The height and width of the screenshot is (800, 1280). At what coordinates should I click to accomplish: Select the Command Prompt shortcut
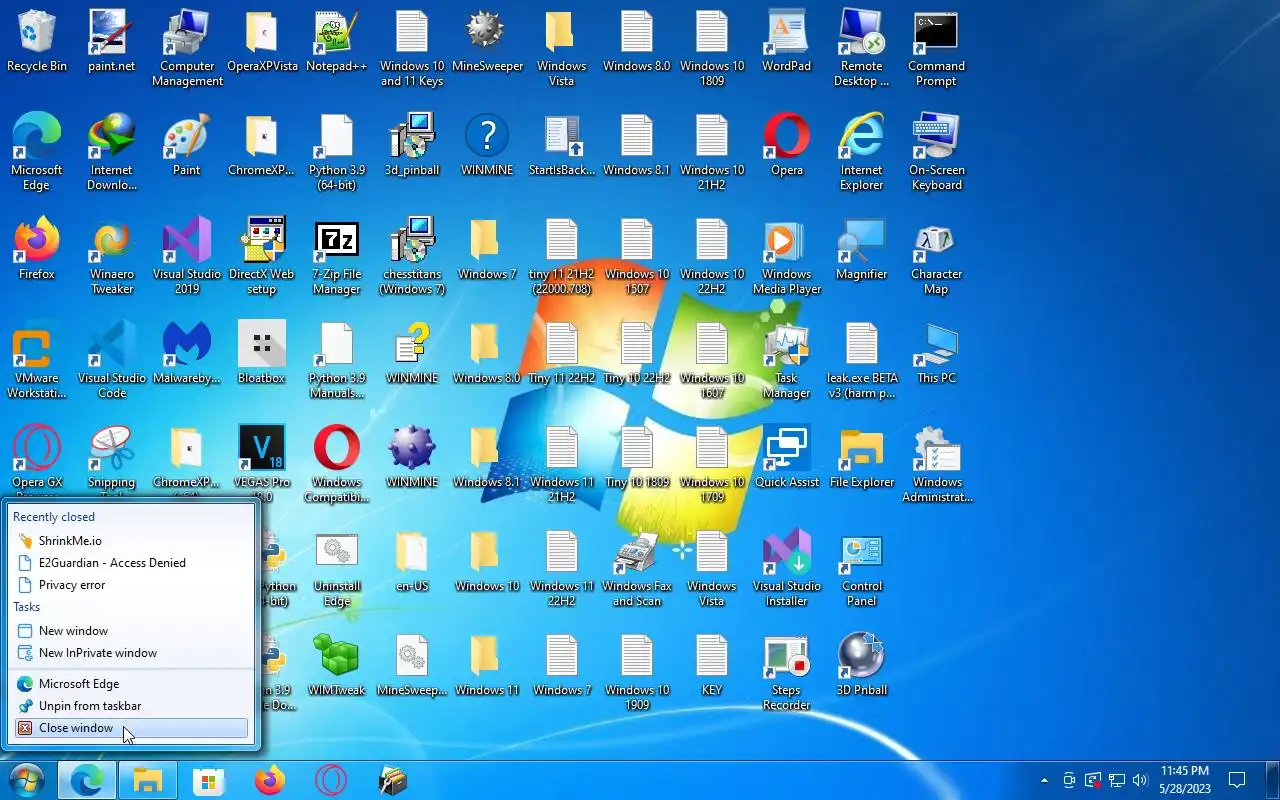[x=937, y=49]
